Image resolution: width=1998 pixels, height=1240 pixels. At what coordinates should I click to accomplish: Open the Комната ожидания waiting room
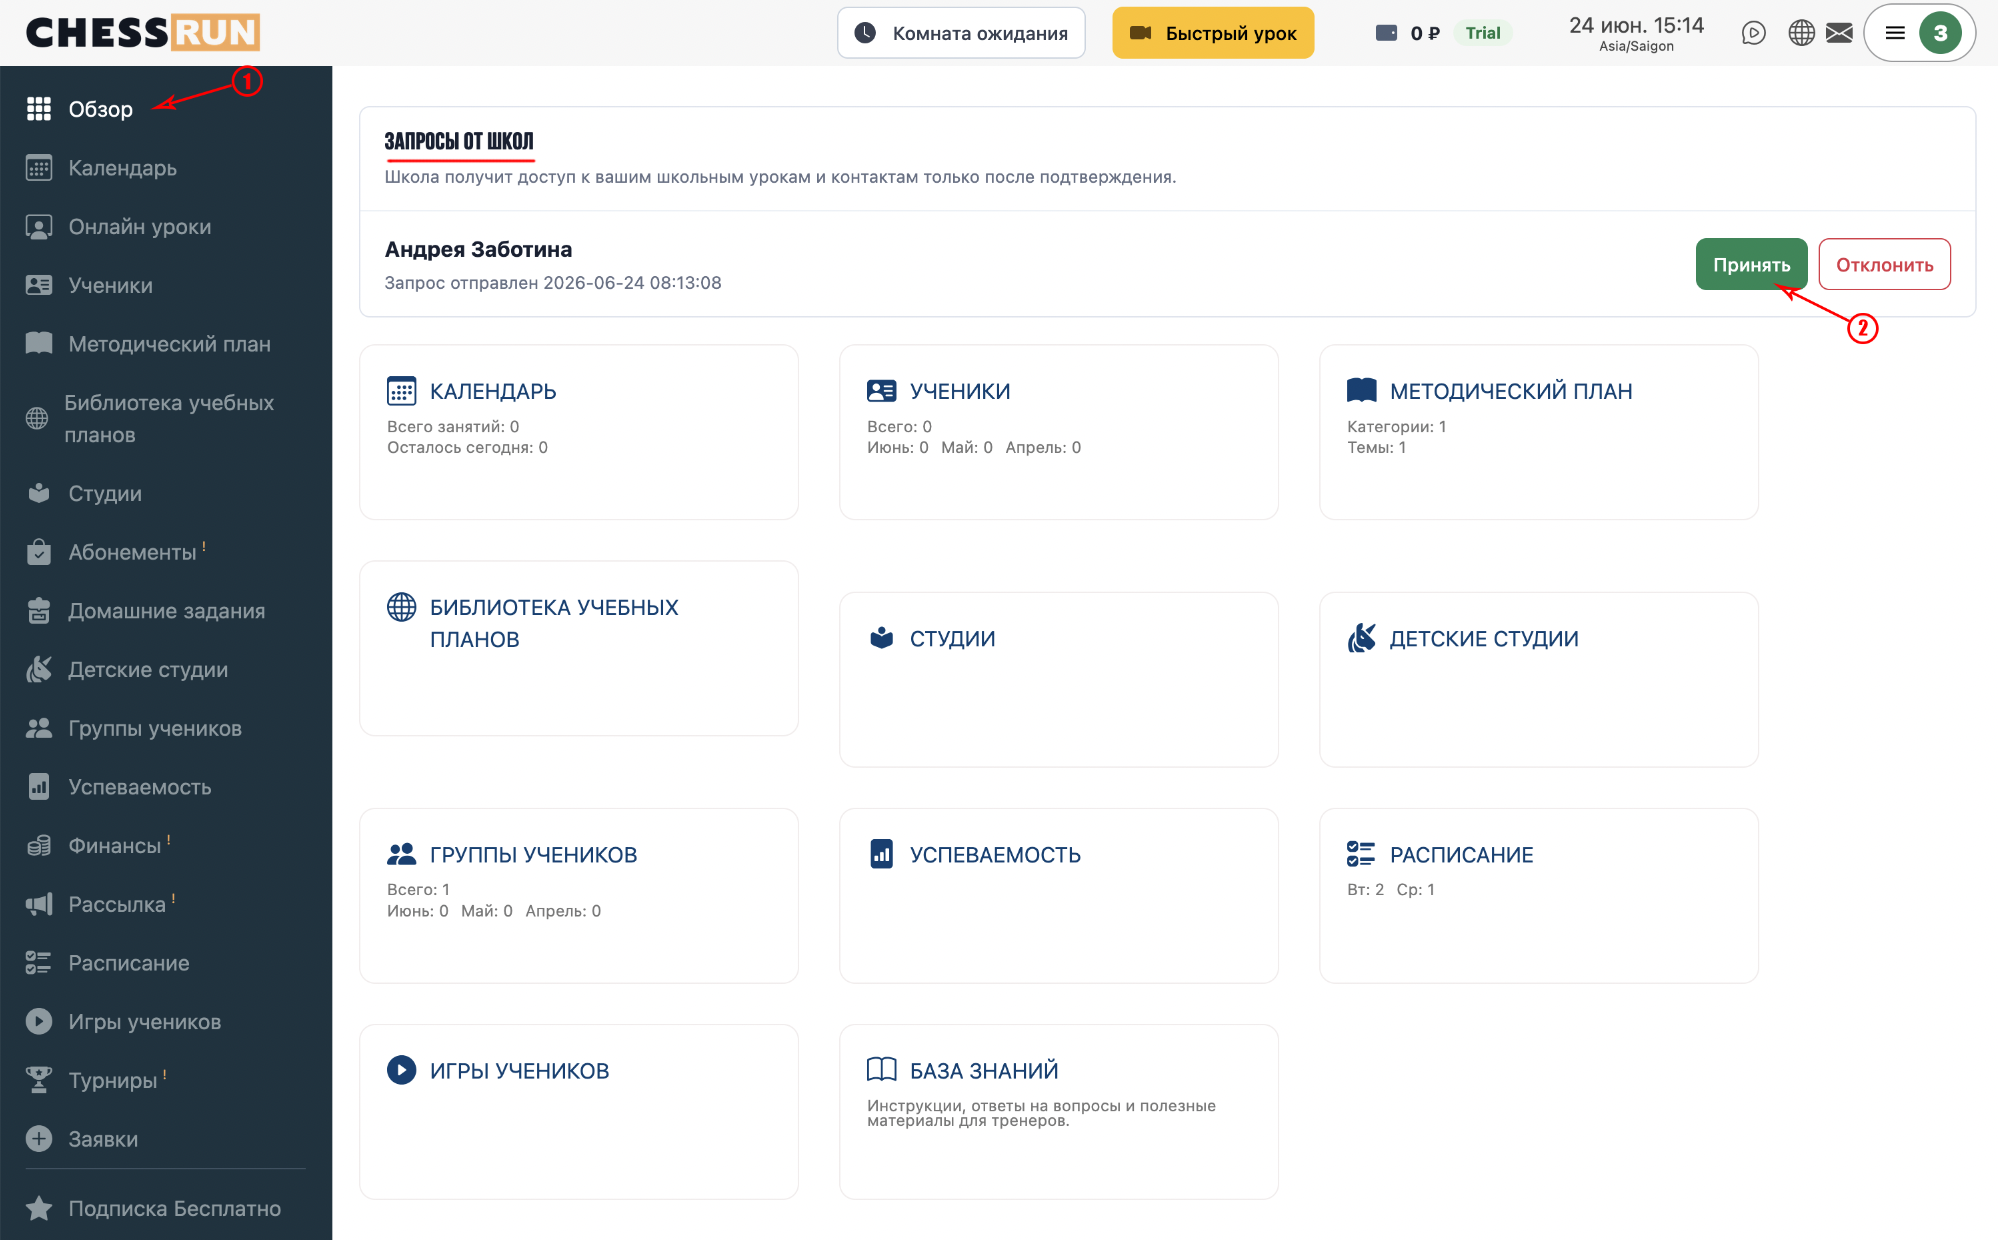tap(961, 33)
